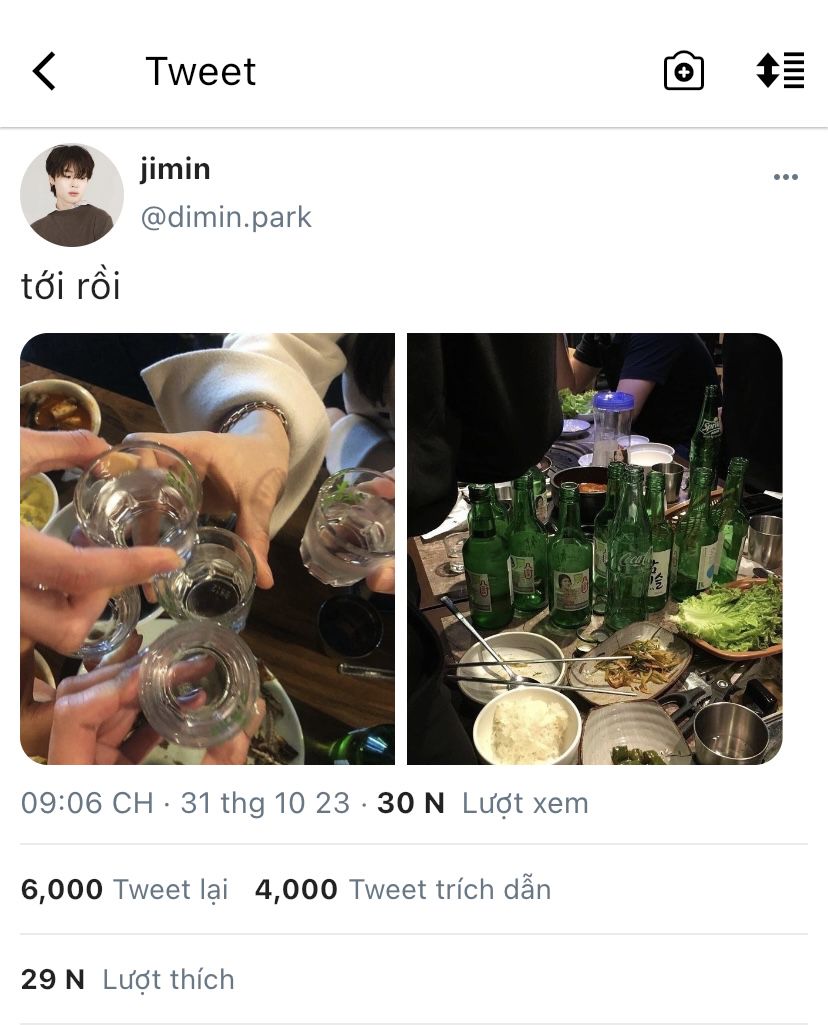The image size is (828, 1025).
Task: Open the three-dot tweet options menu
Action: point(786,176)
